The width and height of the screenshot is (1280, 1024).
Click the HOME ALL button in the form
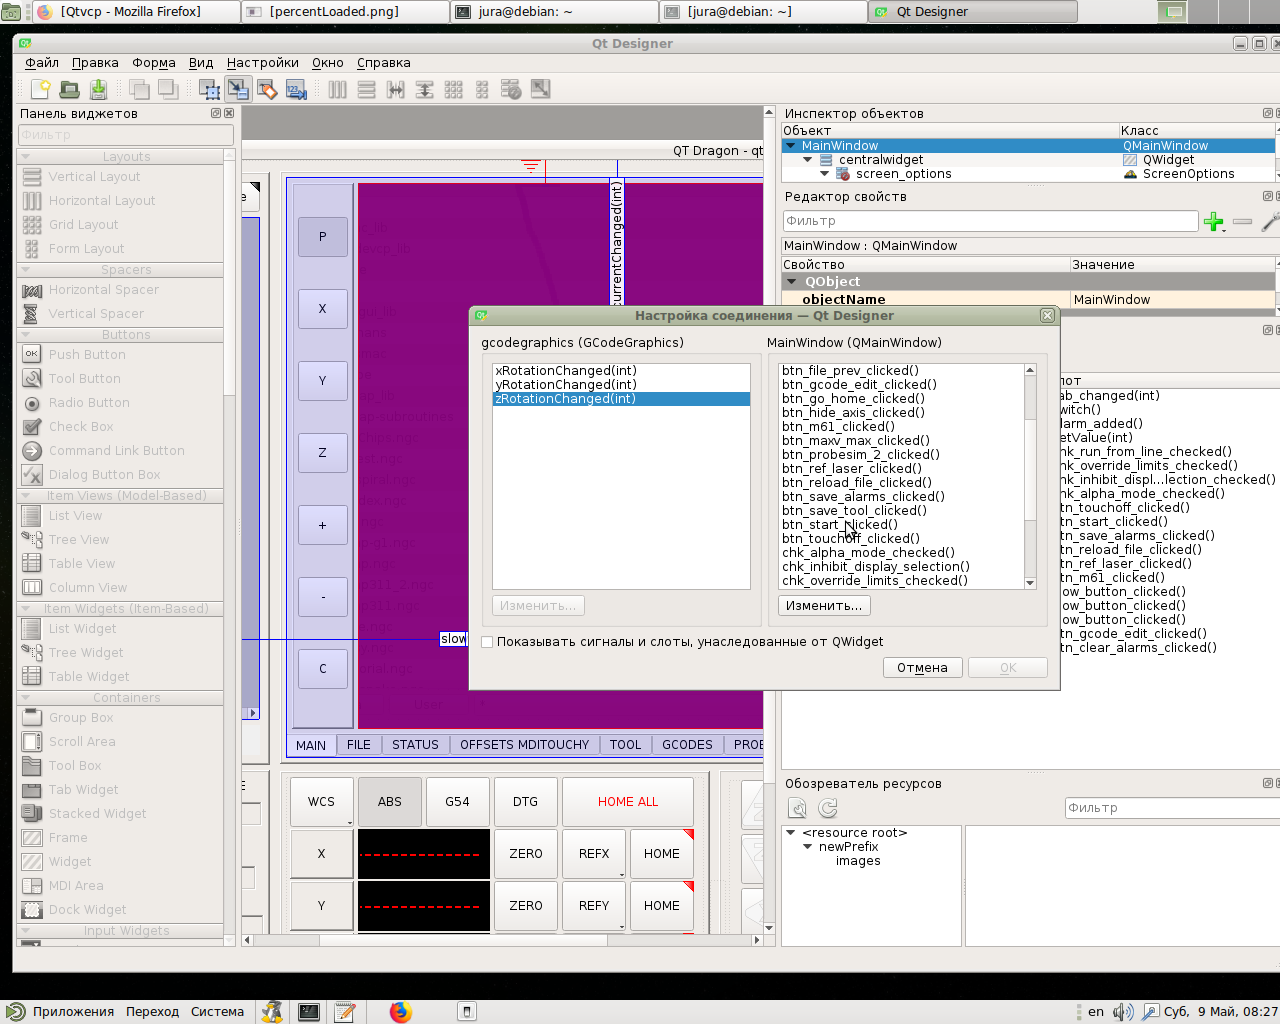coord(628,802)
